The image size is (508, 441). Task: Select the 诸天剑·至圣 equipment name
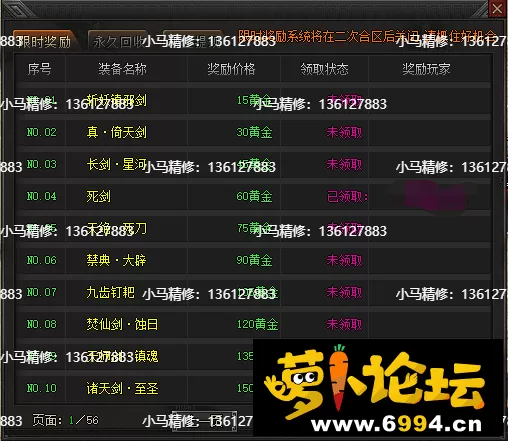click(x=122, y=388)
